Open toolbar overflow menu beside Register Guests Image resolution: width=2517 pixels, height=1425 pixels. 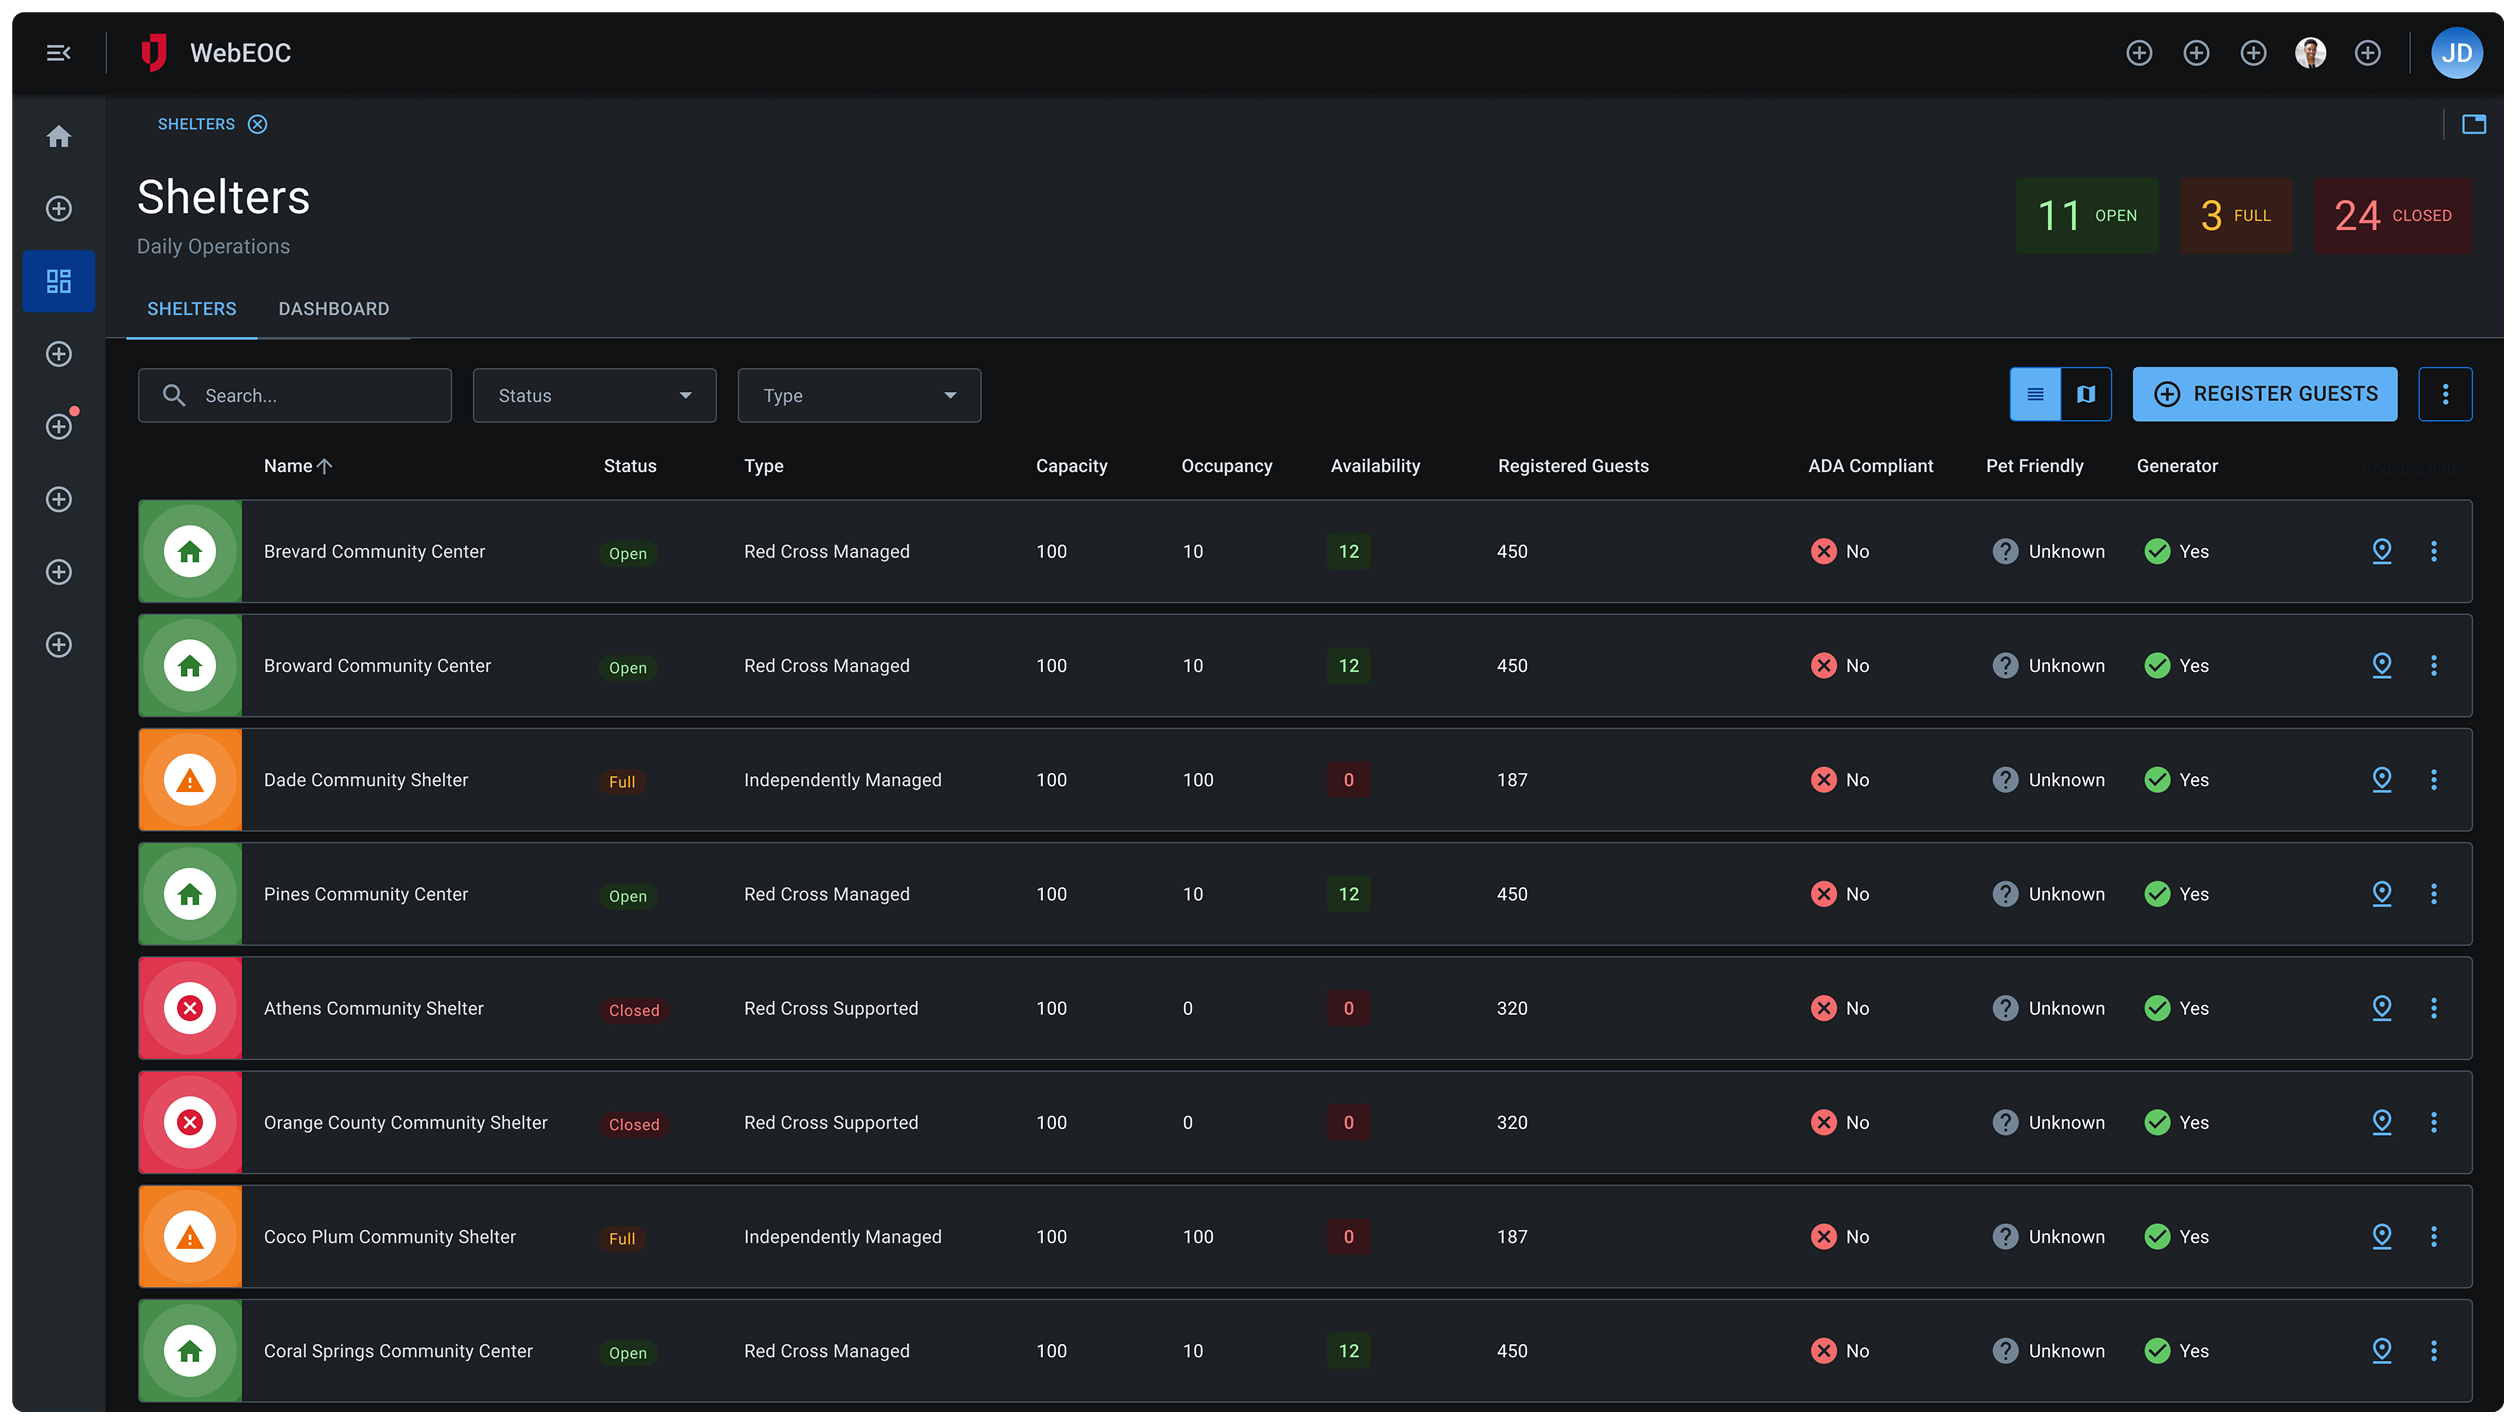pyautogui.click(x=2445, y=395)
